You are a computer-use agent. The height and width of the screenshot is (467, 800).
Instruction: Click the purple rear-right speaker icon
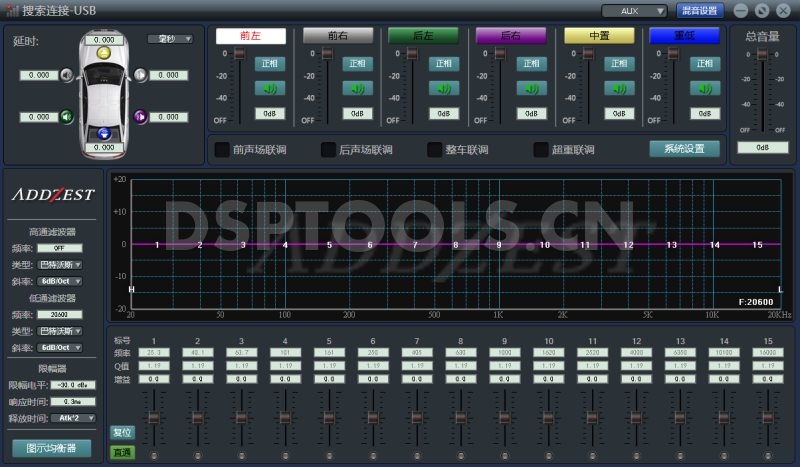pyautogui.click(x=140, y=117)
